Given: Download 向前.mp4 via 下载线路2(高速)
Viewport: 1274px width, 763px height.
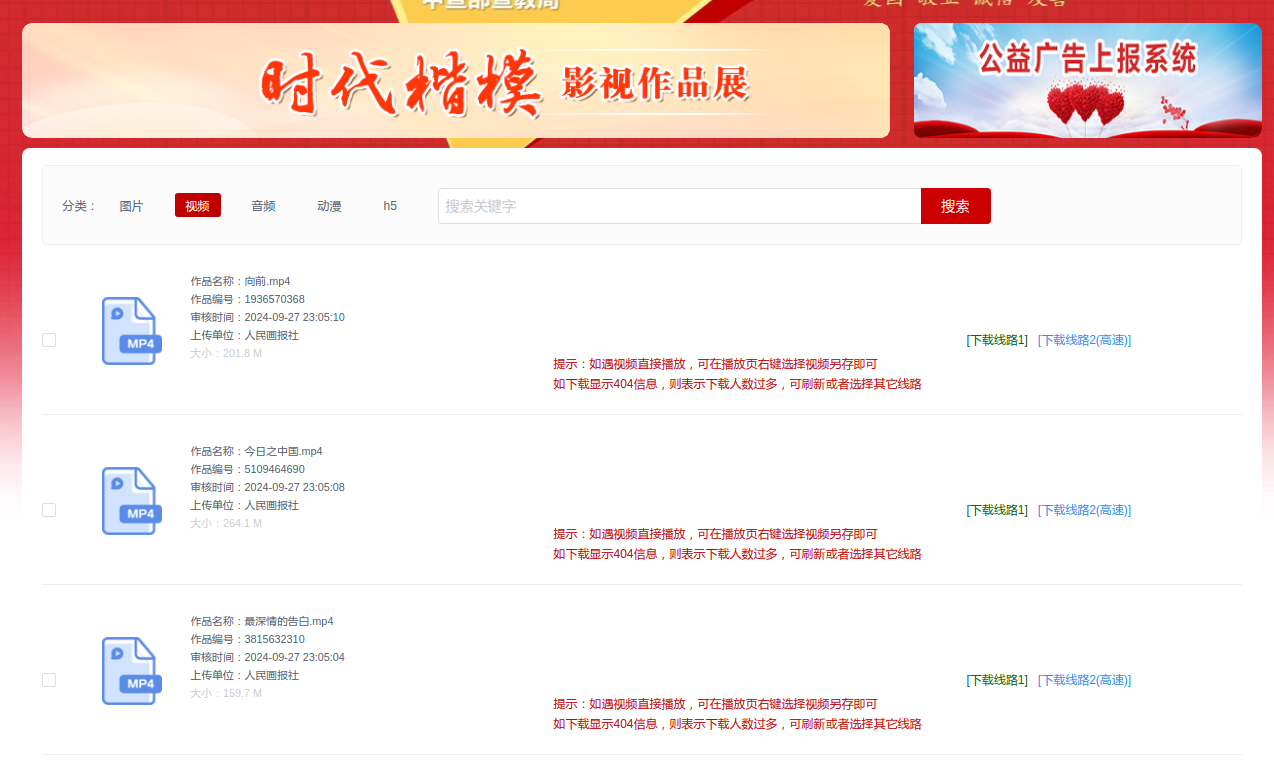Looking at the screenshot, I should [1085, 340].
